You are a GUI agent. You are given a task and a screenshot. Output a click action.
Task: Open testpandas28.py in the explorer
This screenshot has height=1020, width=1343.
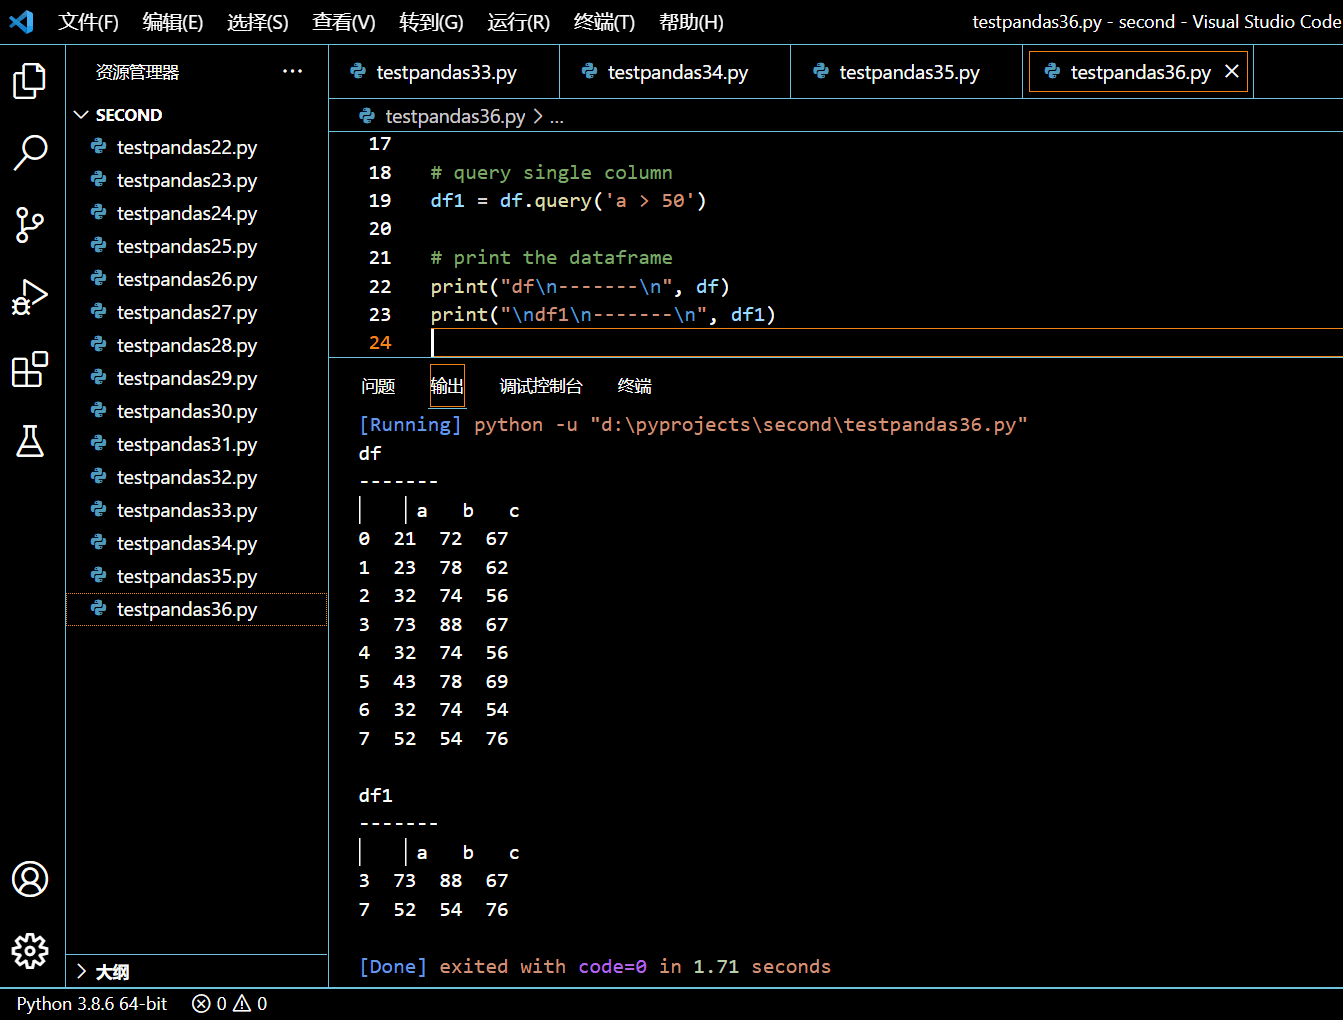click(196, 345)
